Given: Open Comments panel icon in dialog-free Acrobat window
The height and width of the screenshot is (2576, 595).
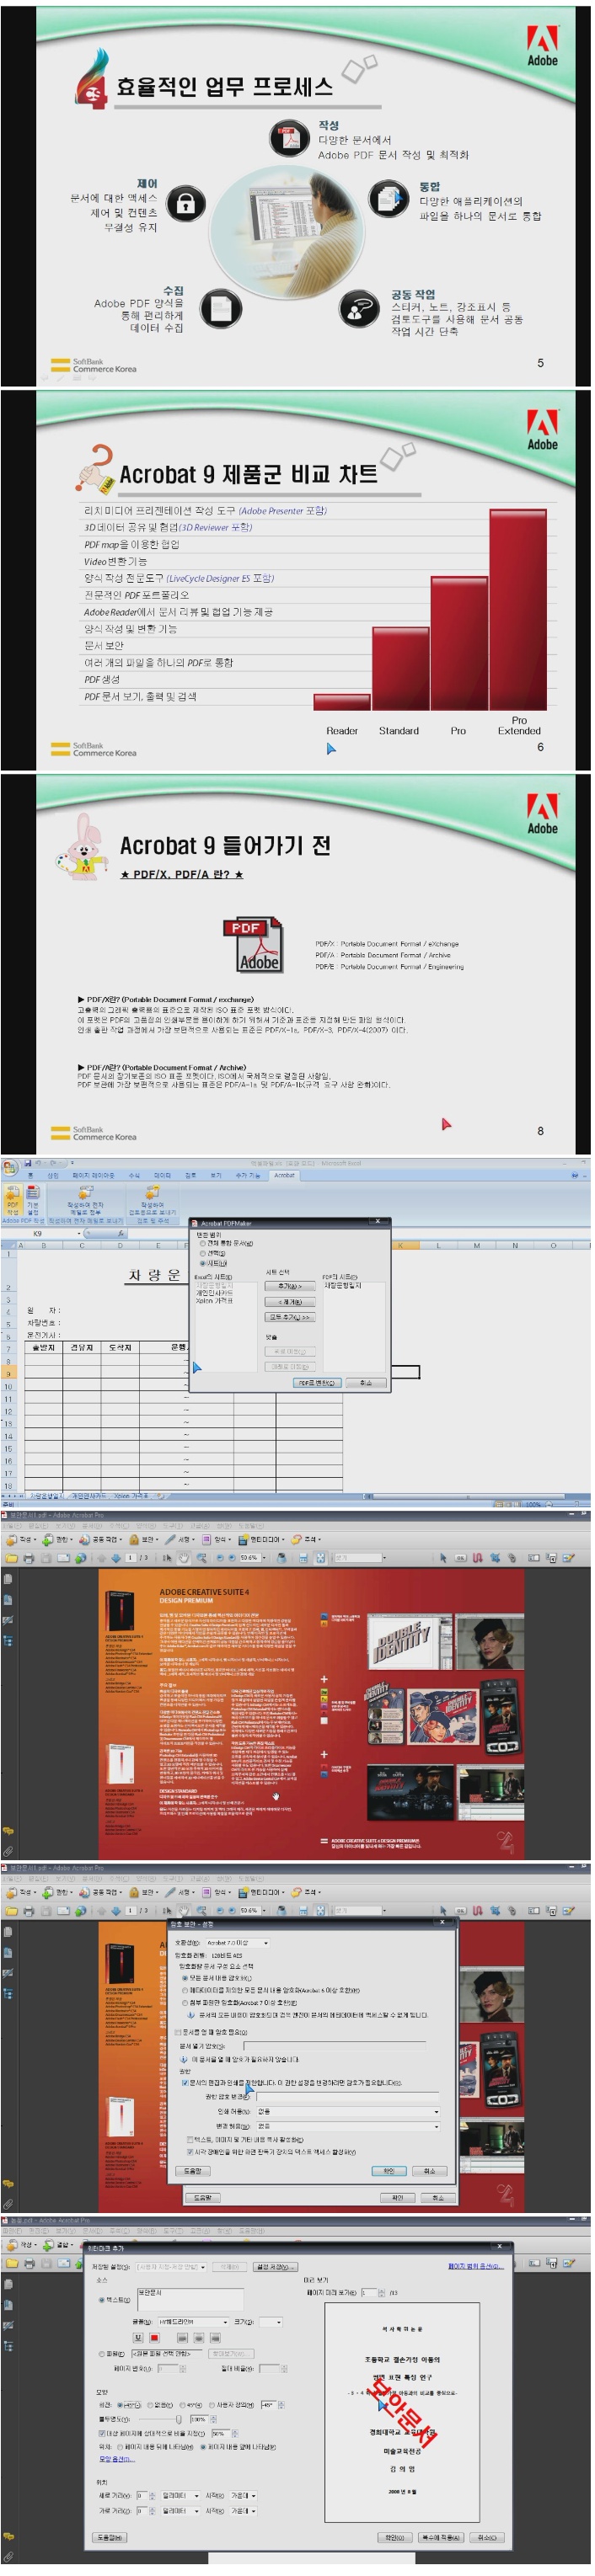Looking at the screenshot, I should (8, 1831).
